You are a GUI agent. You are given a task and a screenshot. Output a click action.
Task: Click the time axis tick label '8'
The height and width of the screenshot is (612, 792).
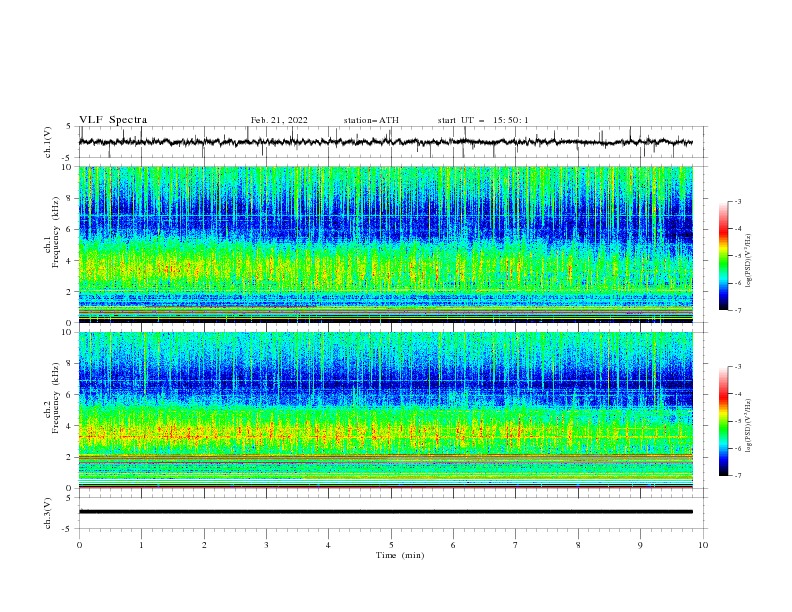click(x=578, y=545)
